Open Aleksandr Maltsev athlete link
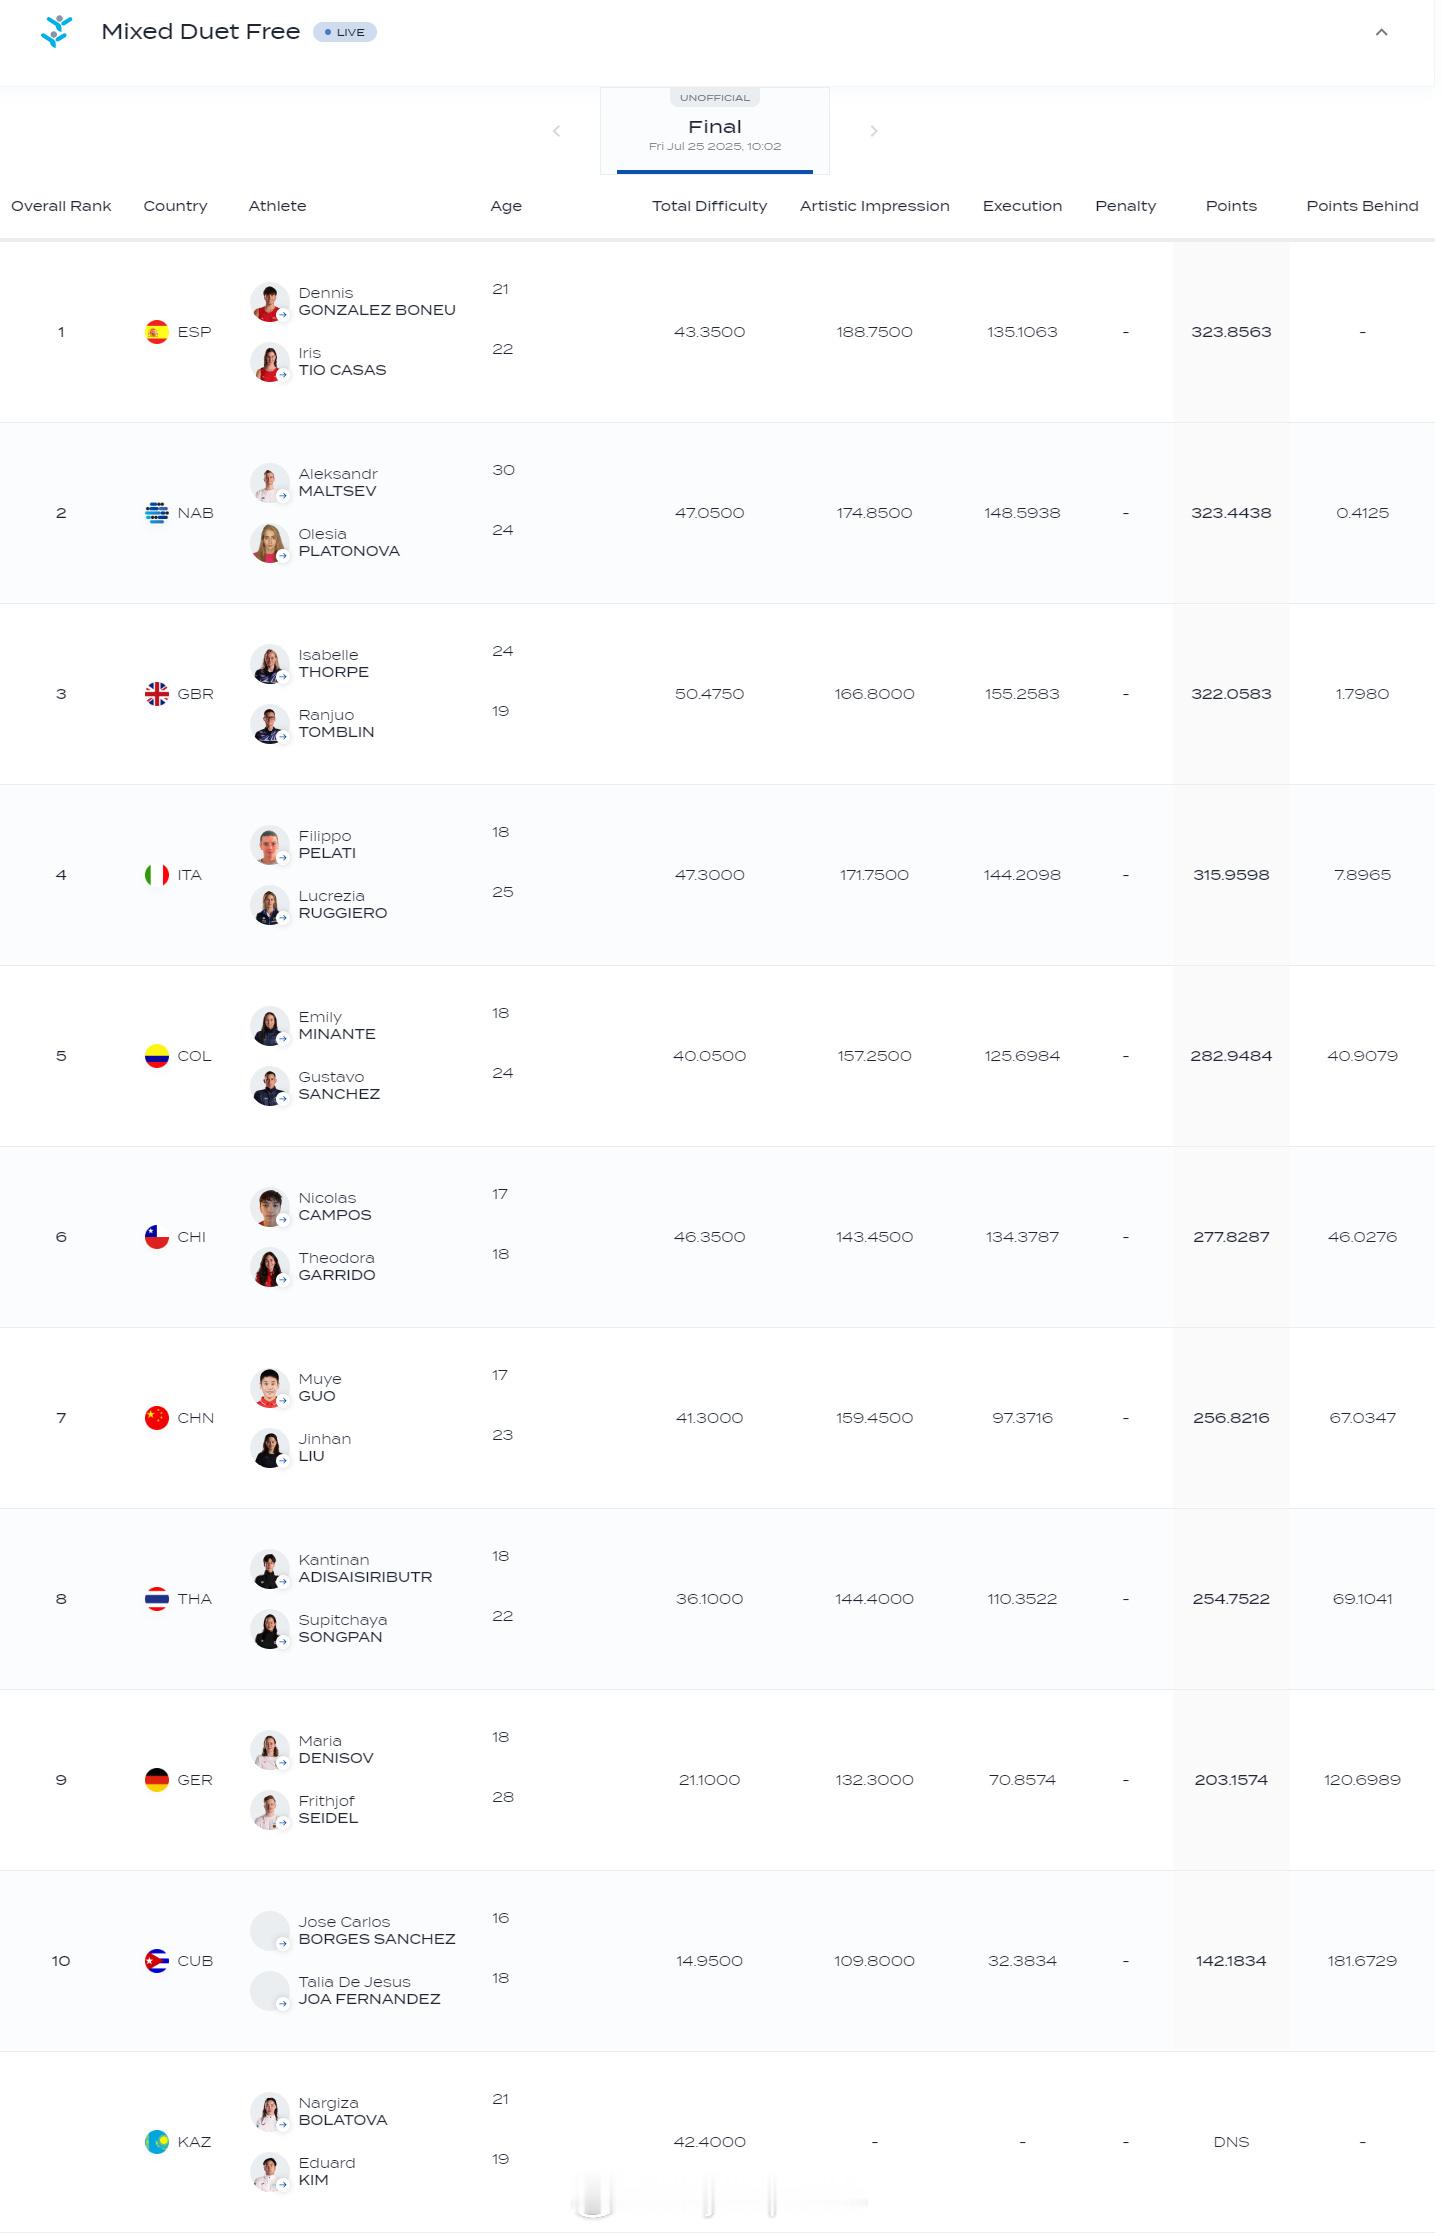Screen dimensions: 1442x2233 338,482
